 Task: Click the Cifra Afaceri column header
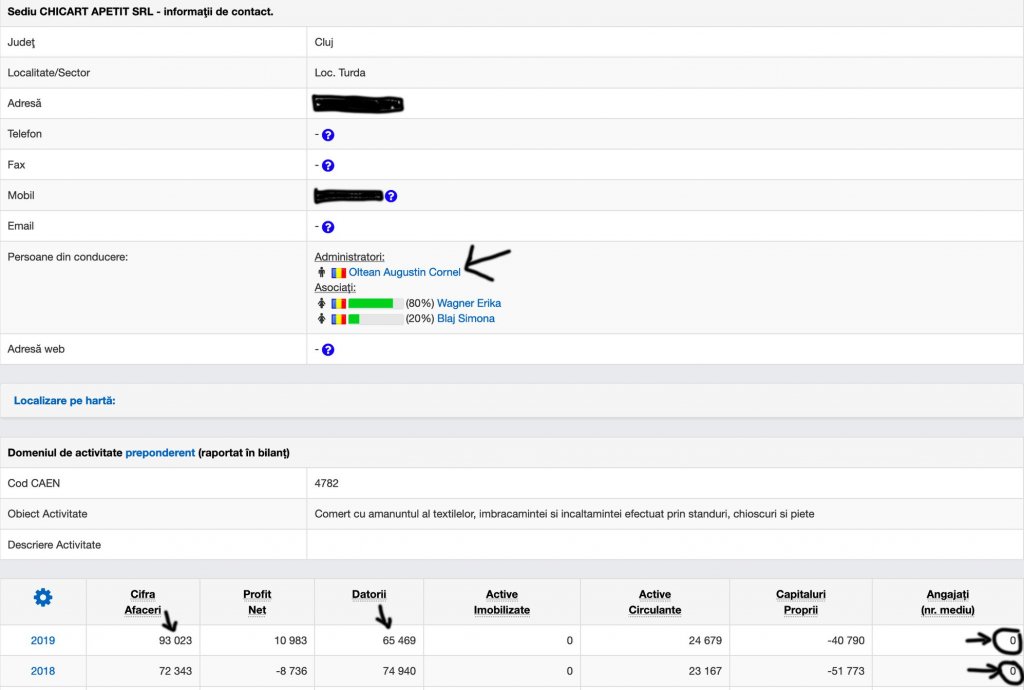(142, 602)
